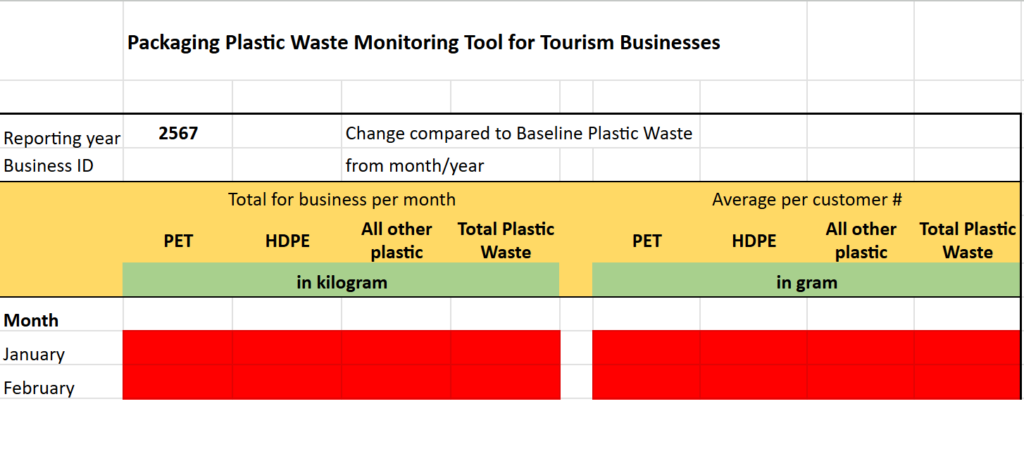
Task: Select the Reporting year label cell
Action: [x=62, y=138]
